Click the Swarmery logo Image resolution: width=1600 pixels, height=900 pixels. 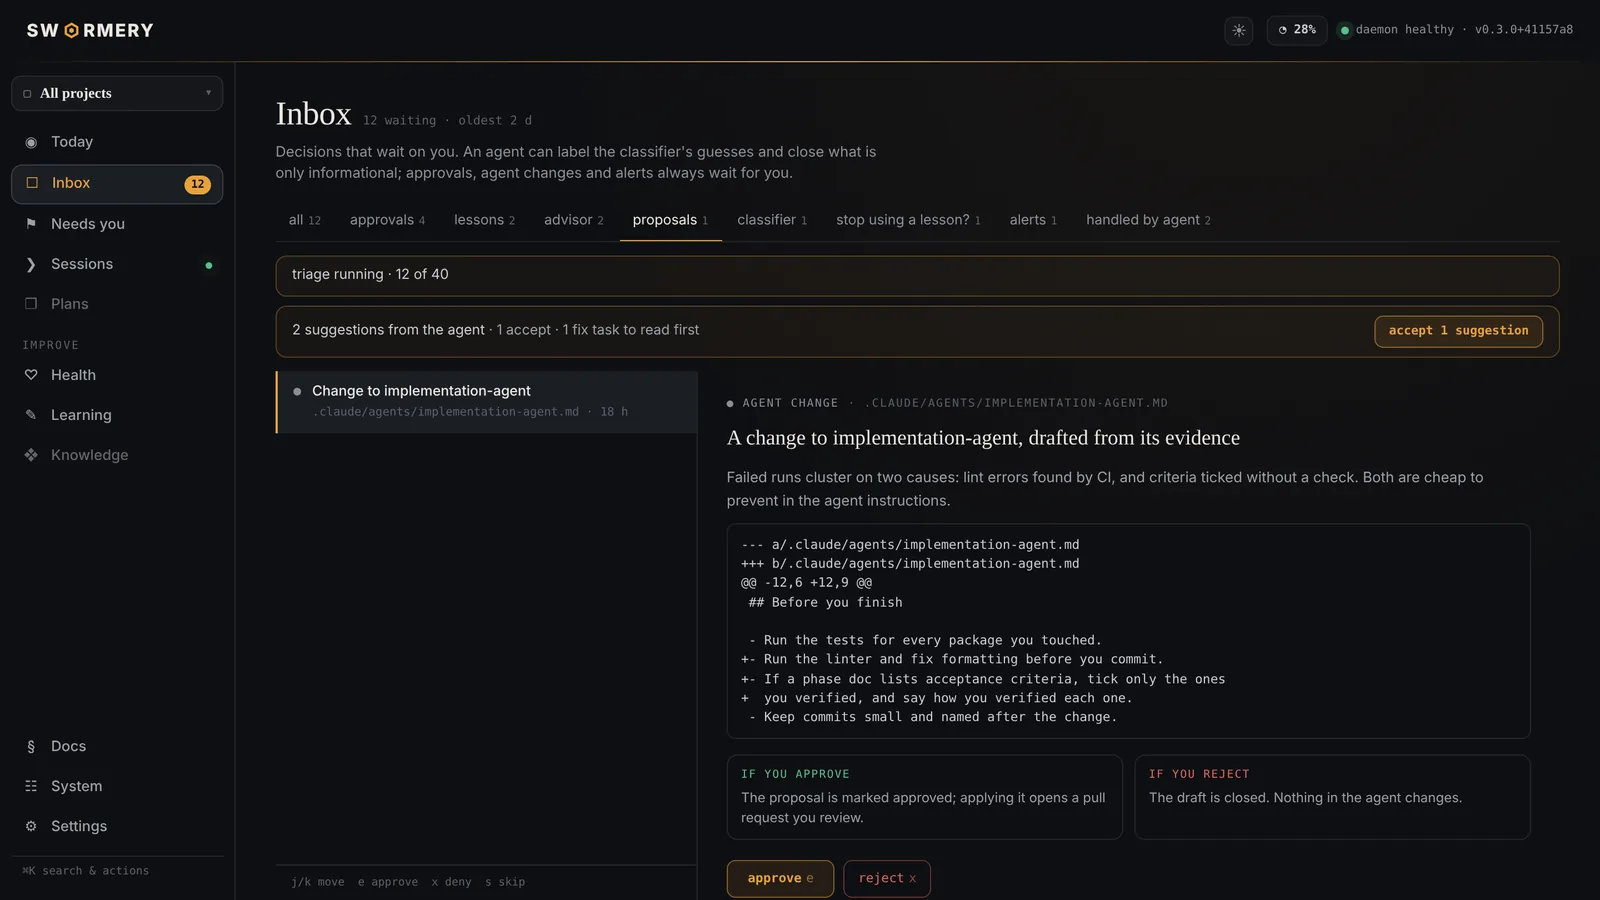click(90, 31)
